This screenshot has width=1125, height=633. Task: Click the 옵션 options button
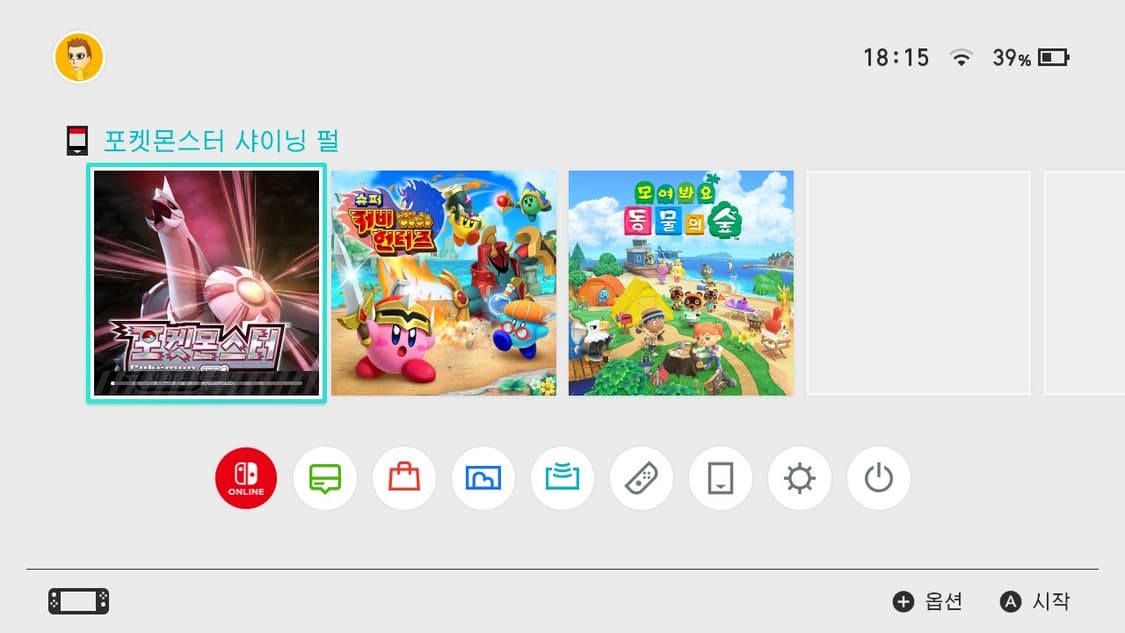[927, 601]
